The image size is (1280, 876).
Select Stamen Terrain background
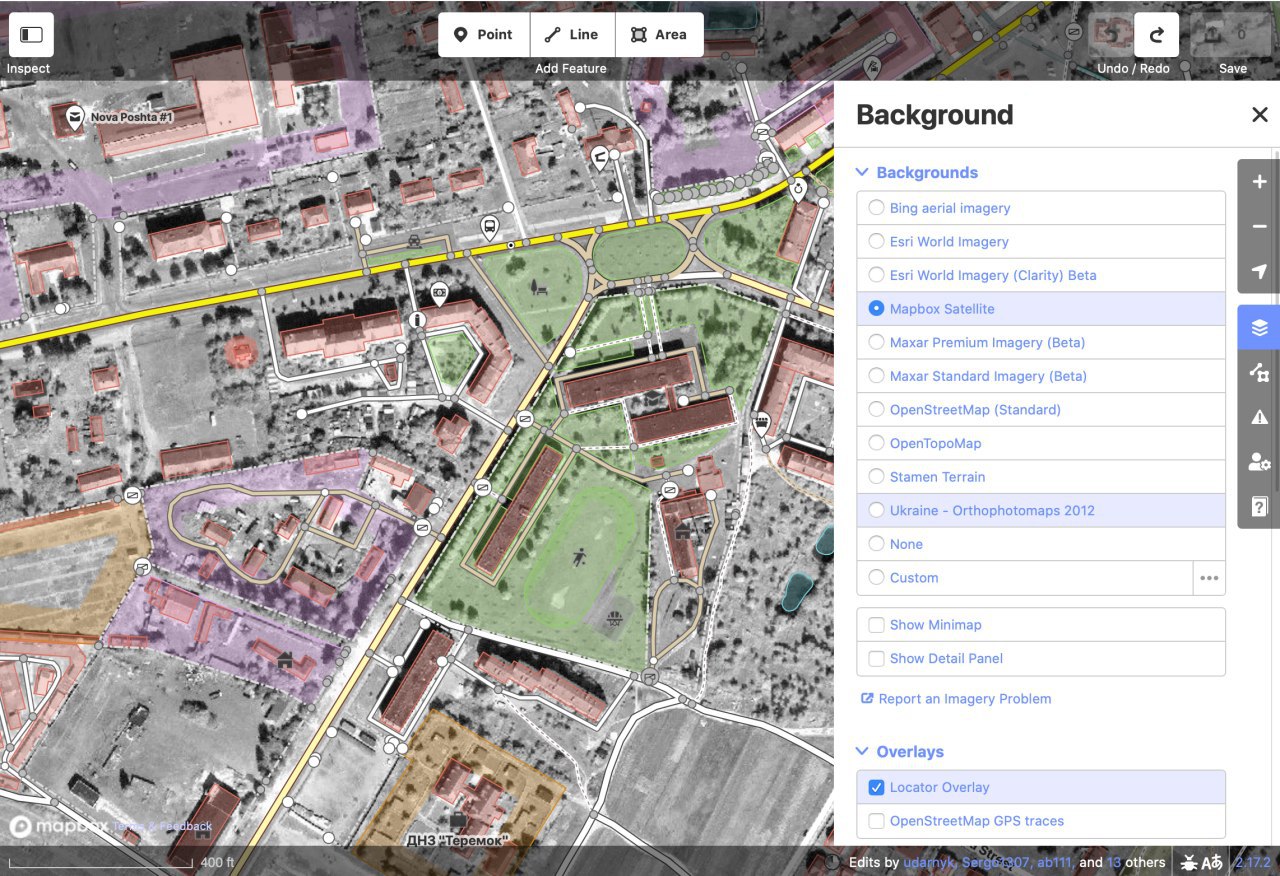click(1041, 477)
